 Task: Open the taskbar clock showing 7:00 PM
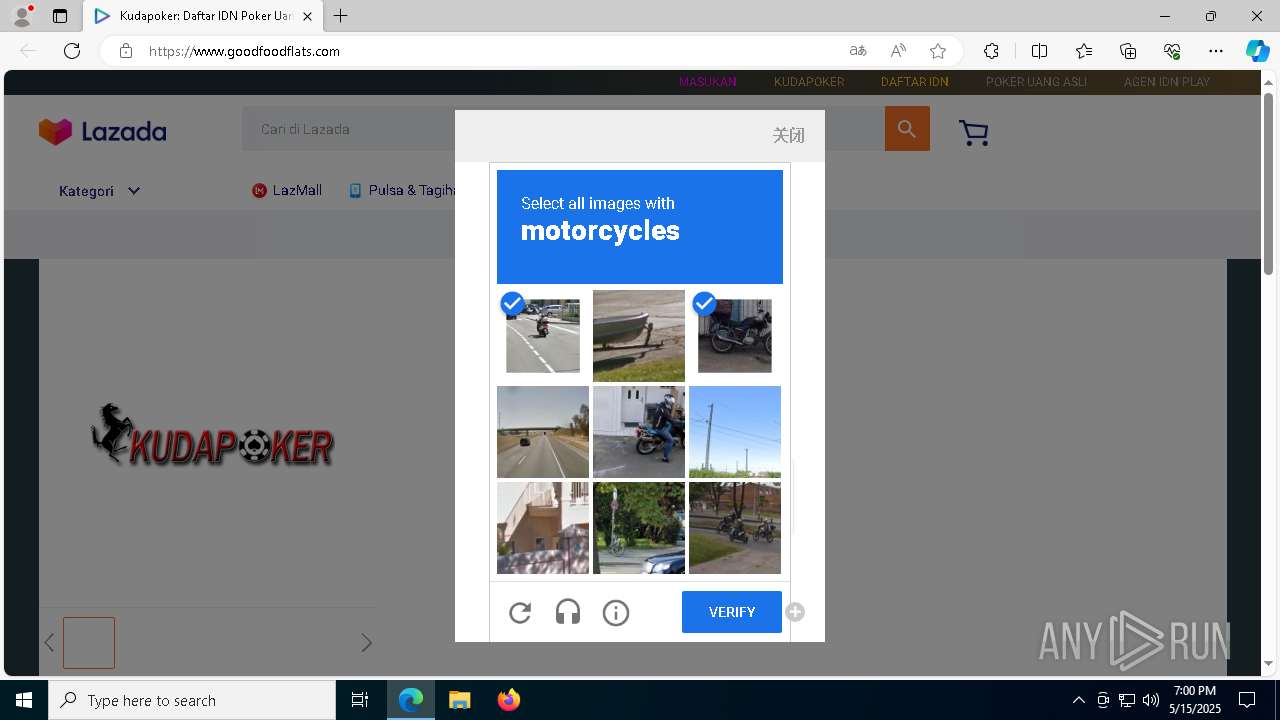click(x=1195, y=700)
